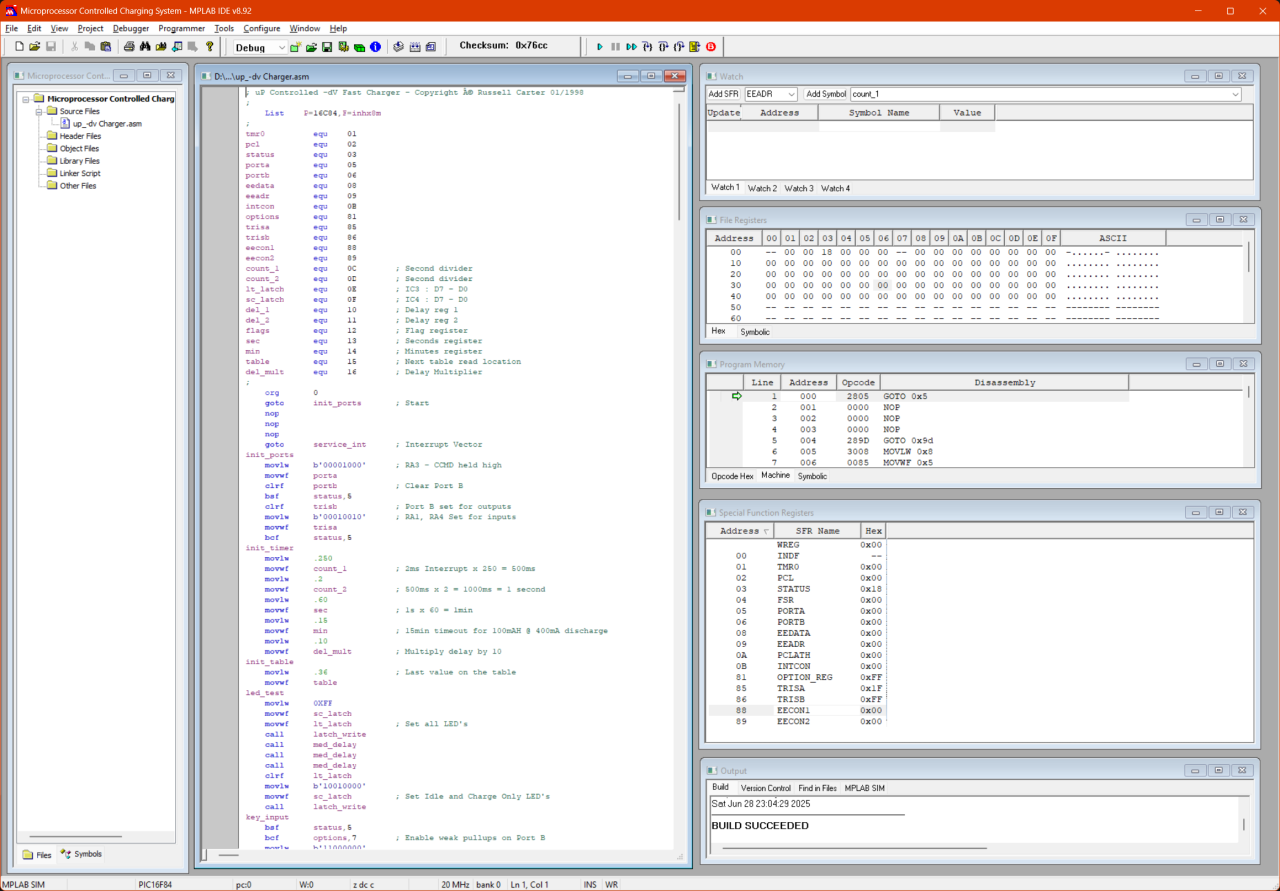Open Version Control tab in Output window
Viewport: 1280px width, 891px height.
pos(765,788)
